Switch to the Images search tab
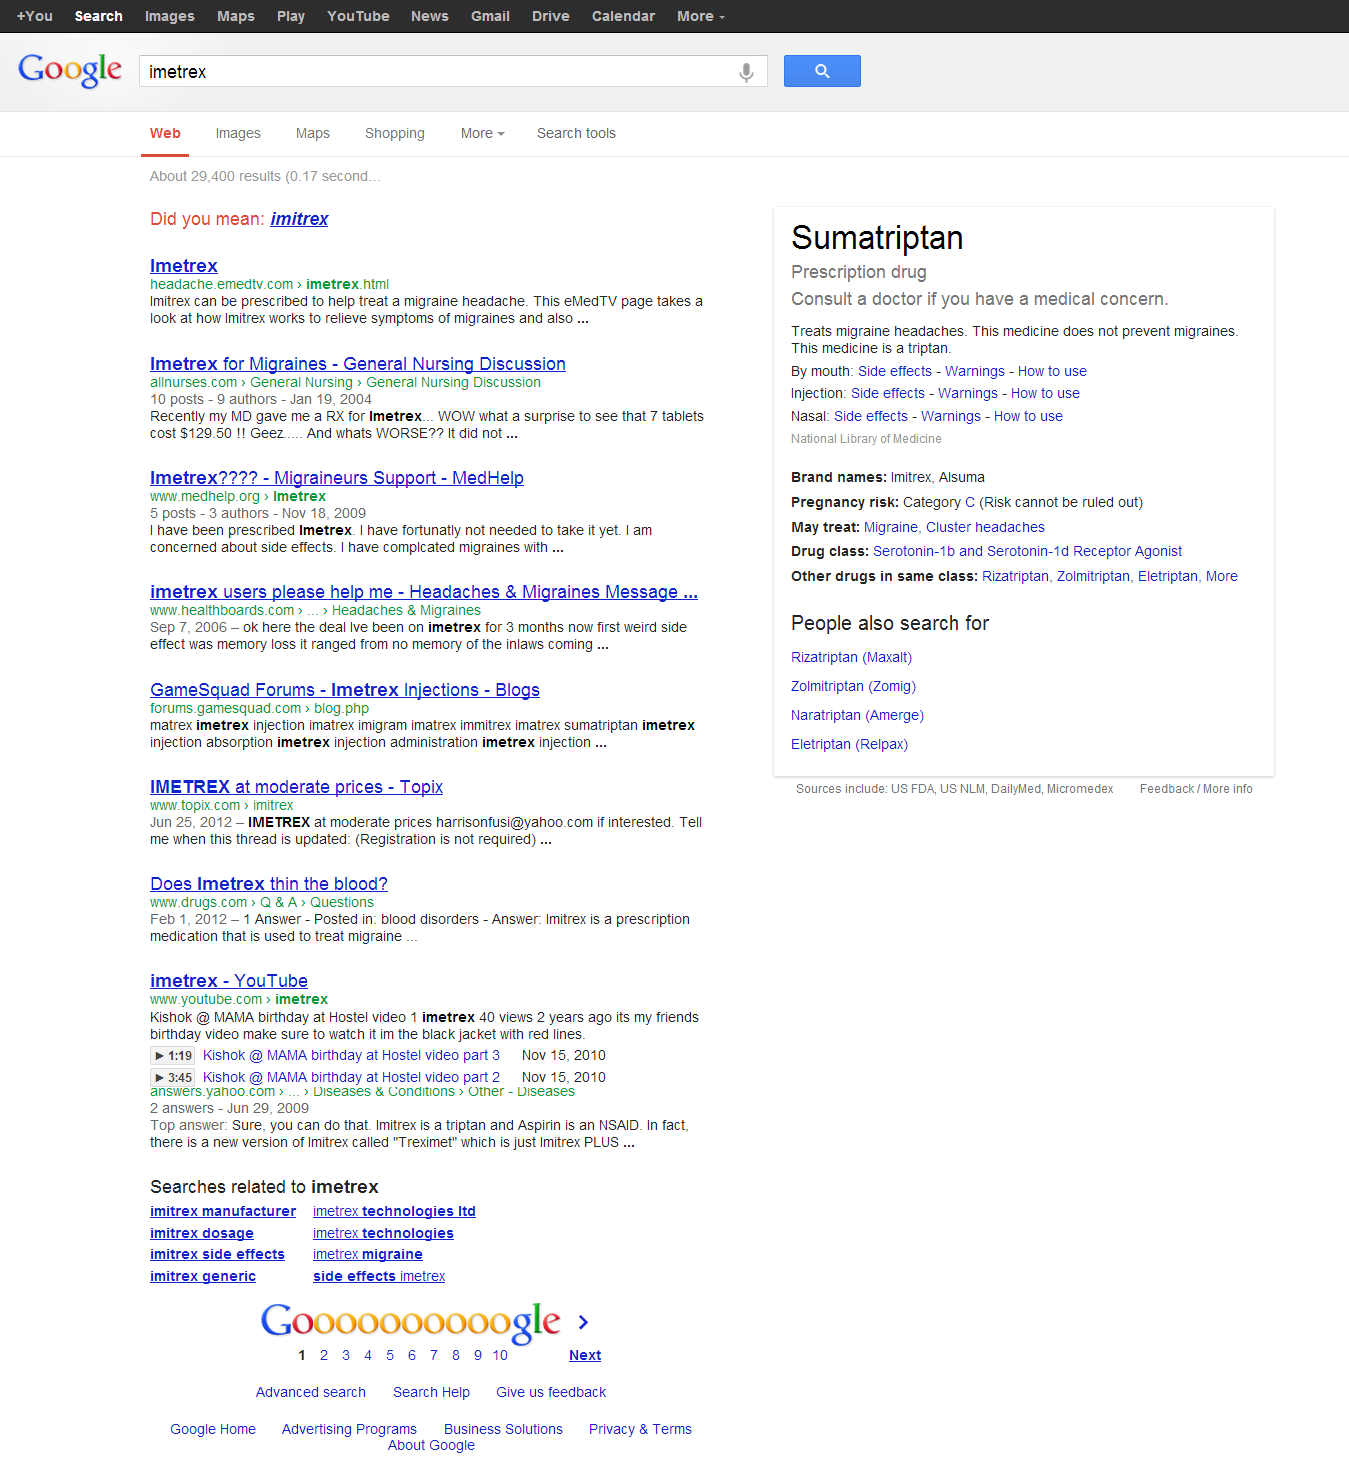 click(238, 133)
